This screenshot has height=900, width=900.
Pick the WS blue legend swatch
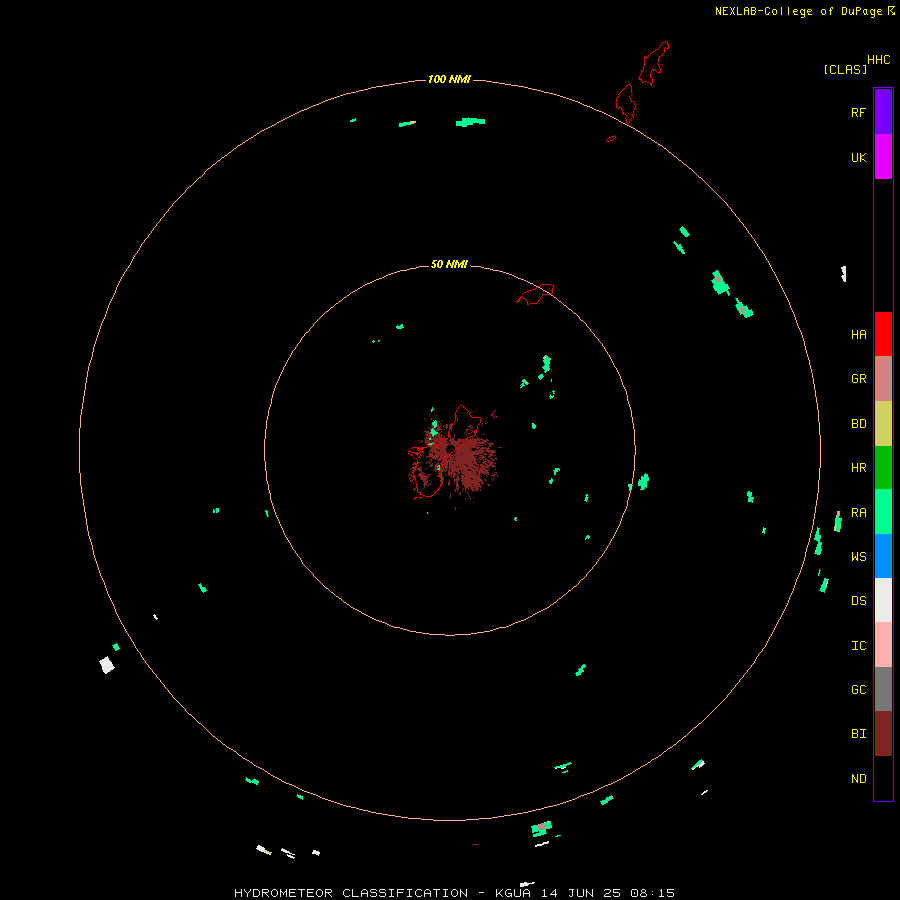click(883, 556)
